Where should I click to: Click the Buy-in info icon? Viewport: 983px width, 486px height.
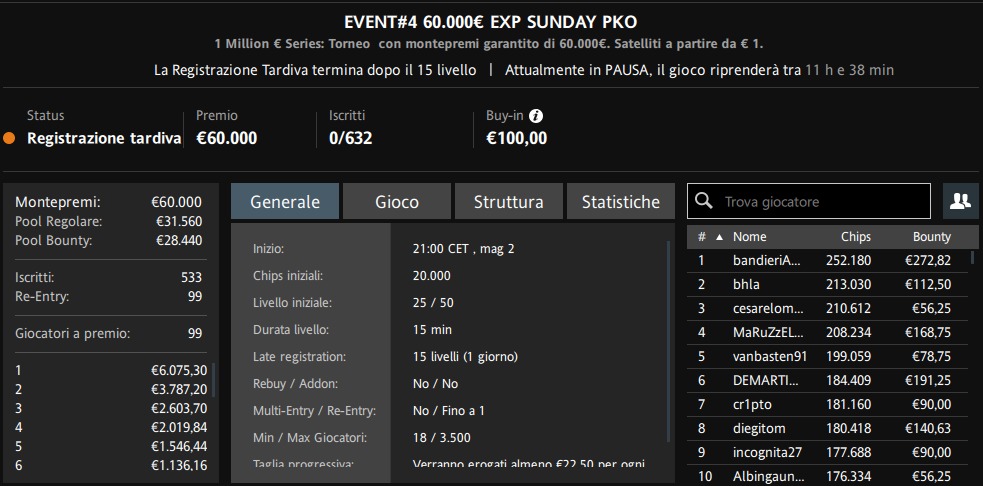535,116
